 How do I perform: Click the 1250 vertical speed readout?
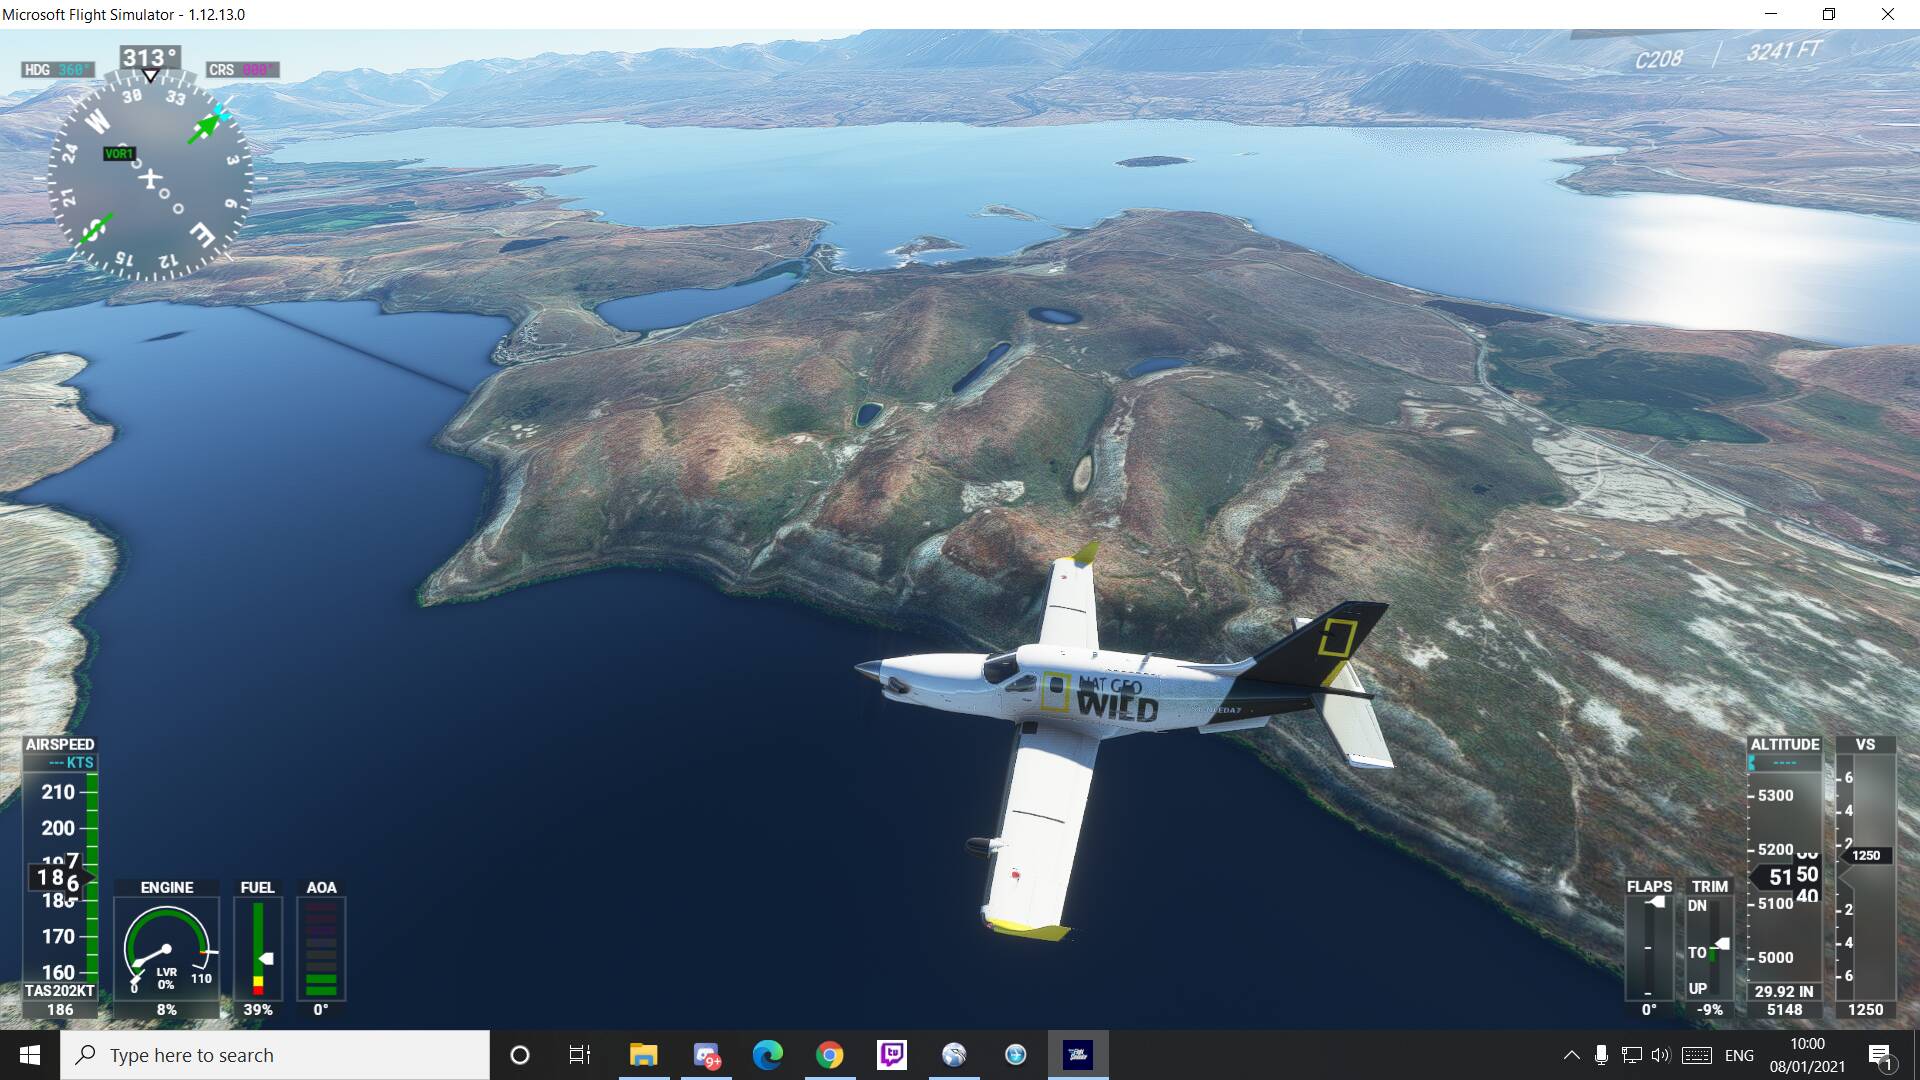coord(1865,1010)
